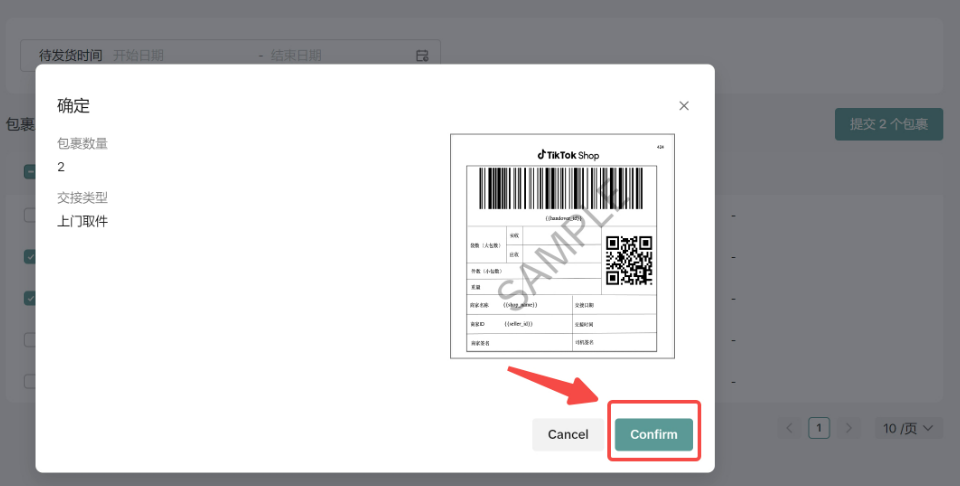The image size is (960, 486).
Task: Open the calendar icon in date field
Action: pos(422,56)
